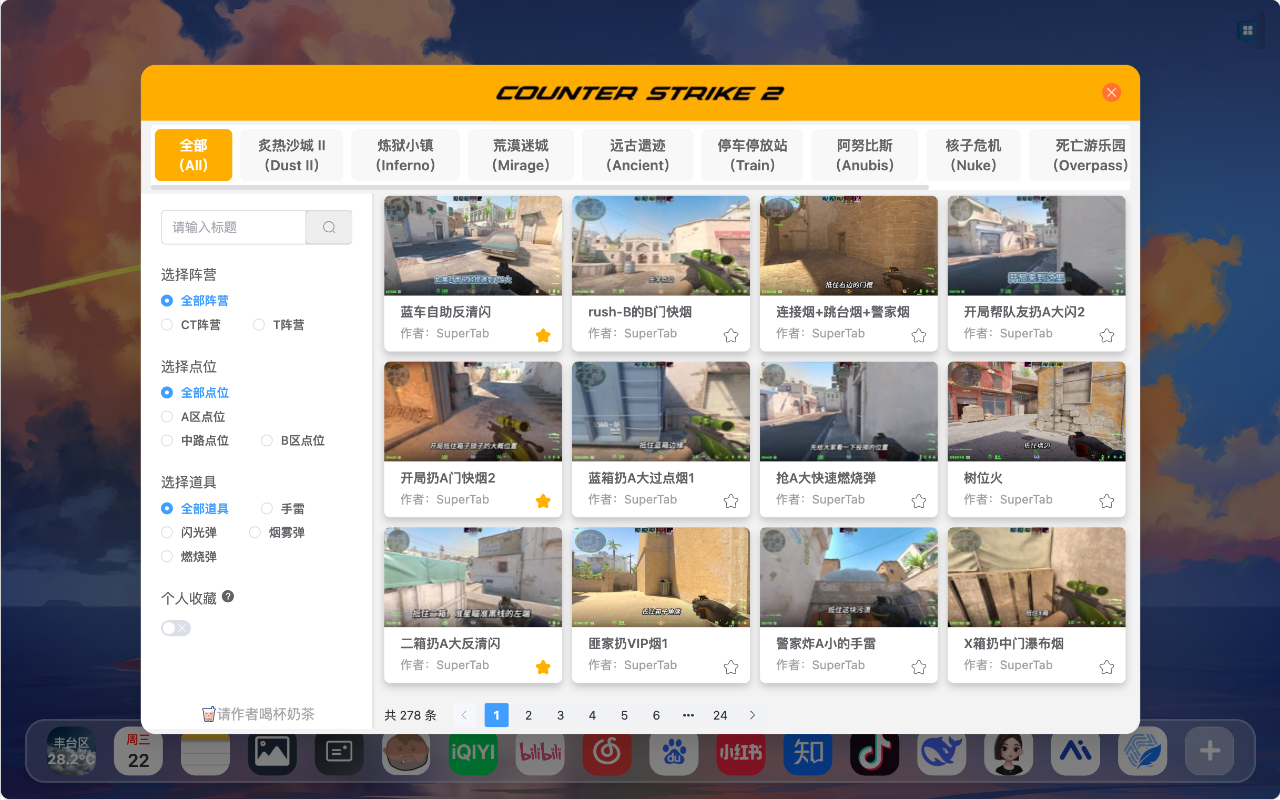Click 请作者喝杯奶茶 link

(258, 714)
